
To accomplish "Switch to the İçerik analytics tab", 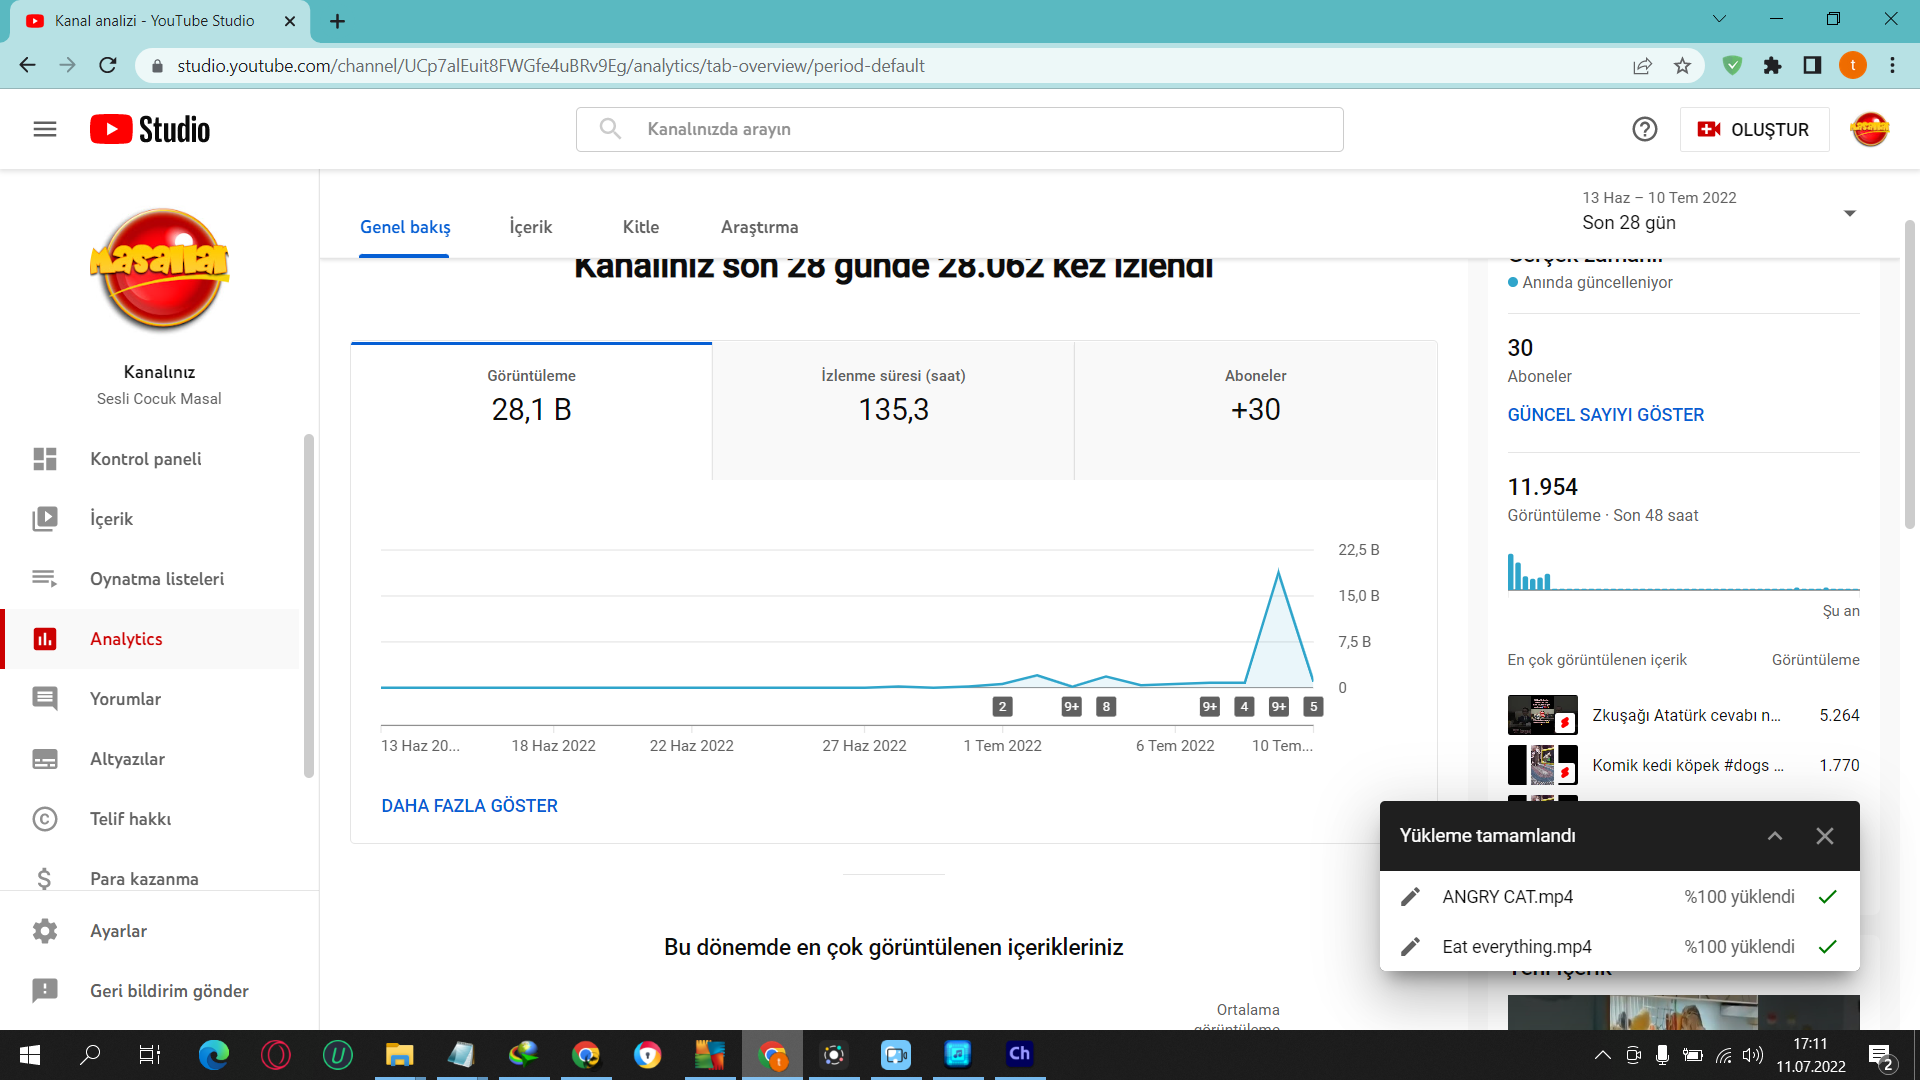I will coord(530,227).
